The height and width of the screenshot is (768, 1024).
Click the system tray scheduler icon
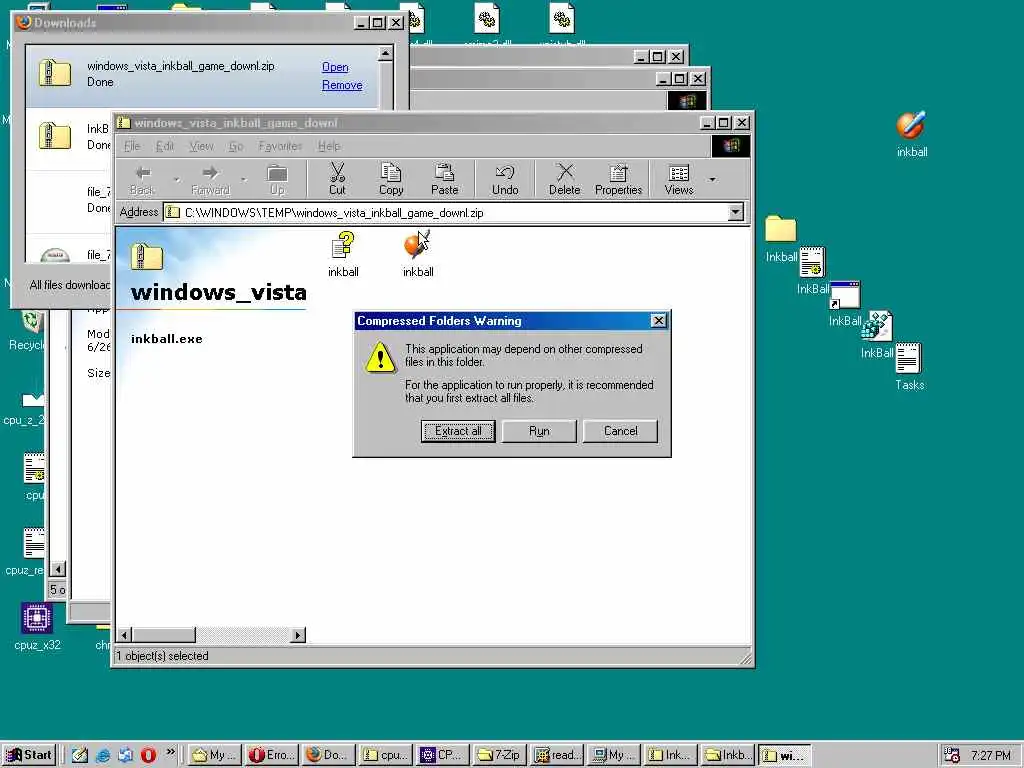pyautogui.click(x=952, y=755)
